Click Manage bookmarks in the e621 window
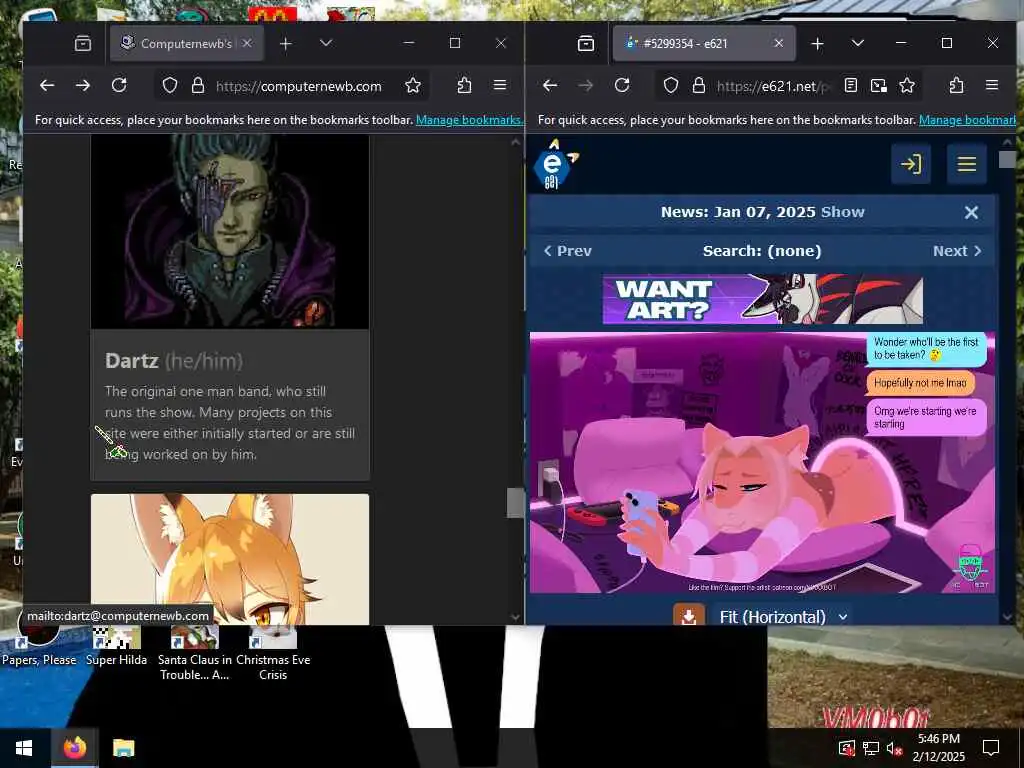Viewport: 1024px width, 768px height. click(967, 120)
